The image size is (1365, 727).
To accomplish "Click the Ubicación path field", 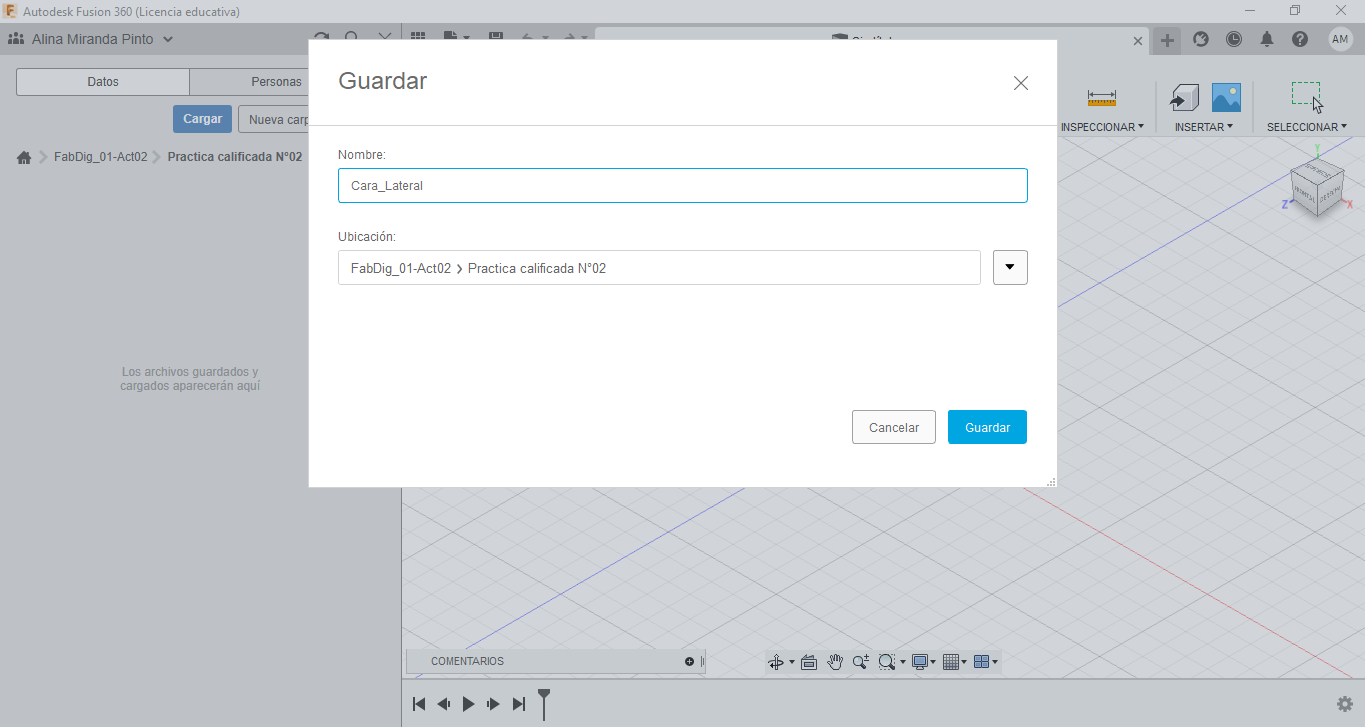I will [659, 268].
